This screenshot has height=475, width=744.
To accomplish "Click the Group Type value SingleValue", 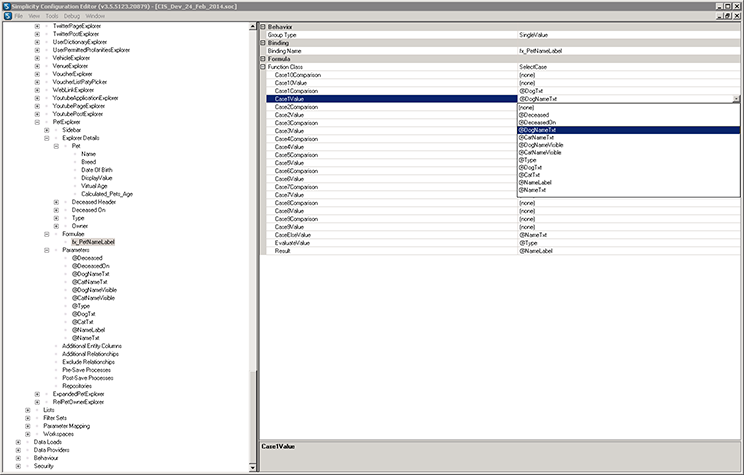I will [x=629, y=35].
